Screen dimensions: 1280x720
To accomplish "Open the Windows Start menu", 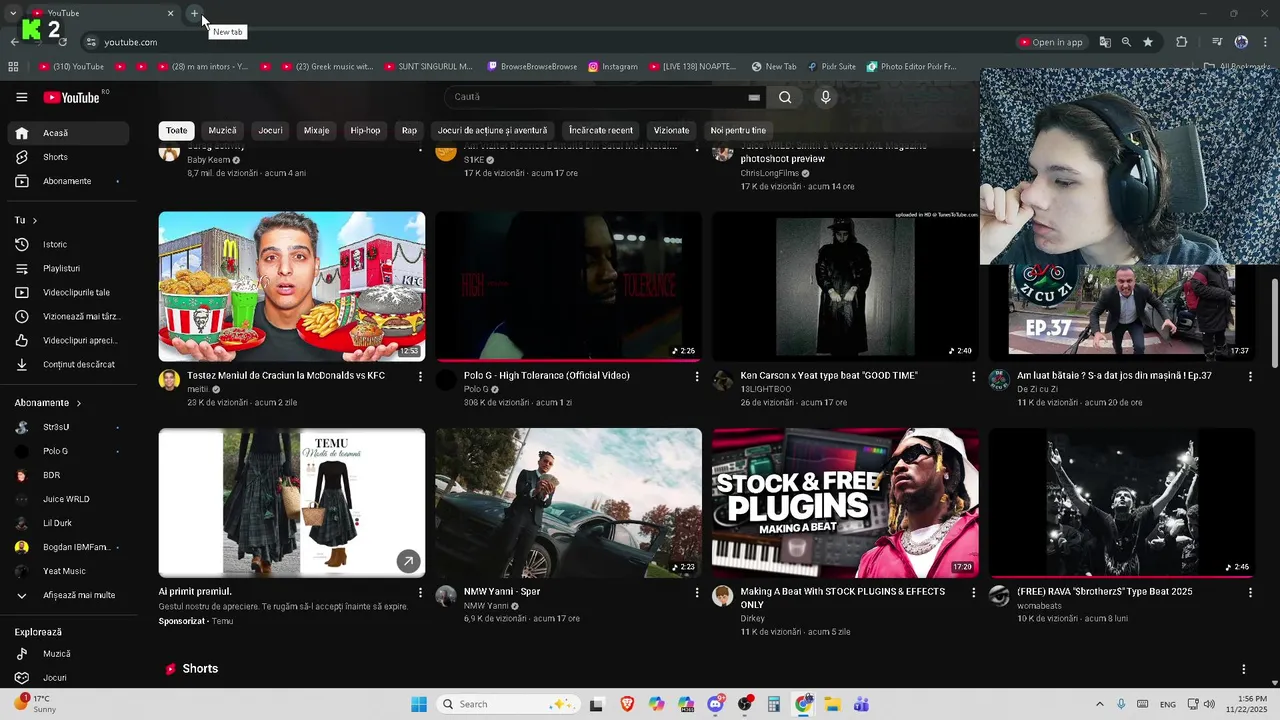I will click(x=419, y=704).
